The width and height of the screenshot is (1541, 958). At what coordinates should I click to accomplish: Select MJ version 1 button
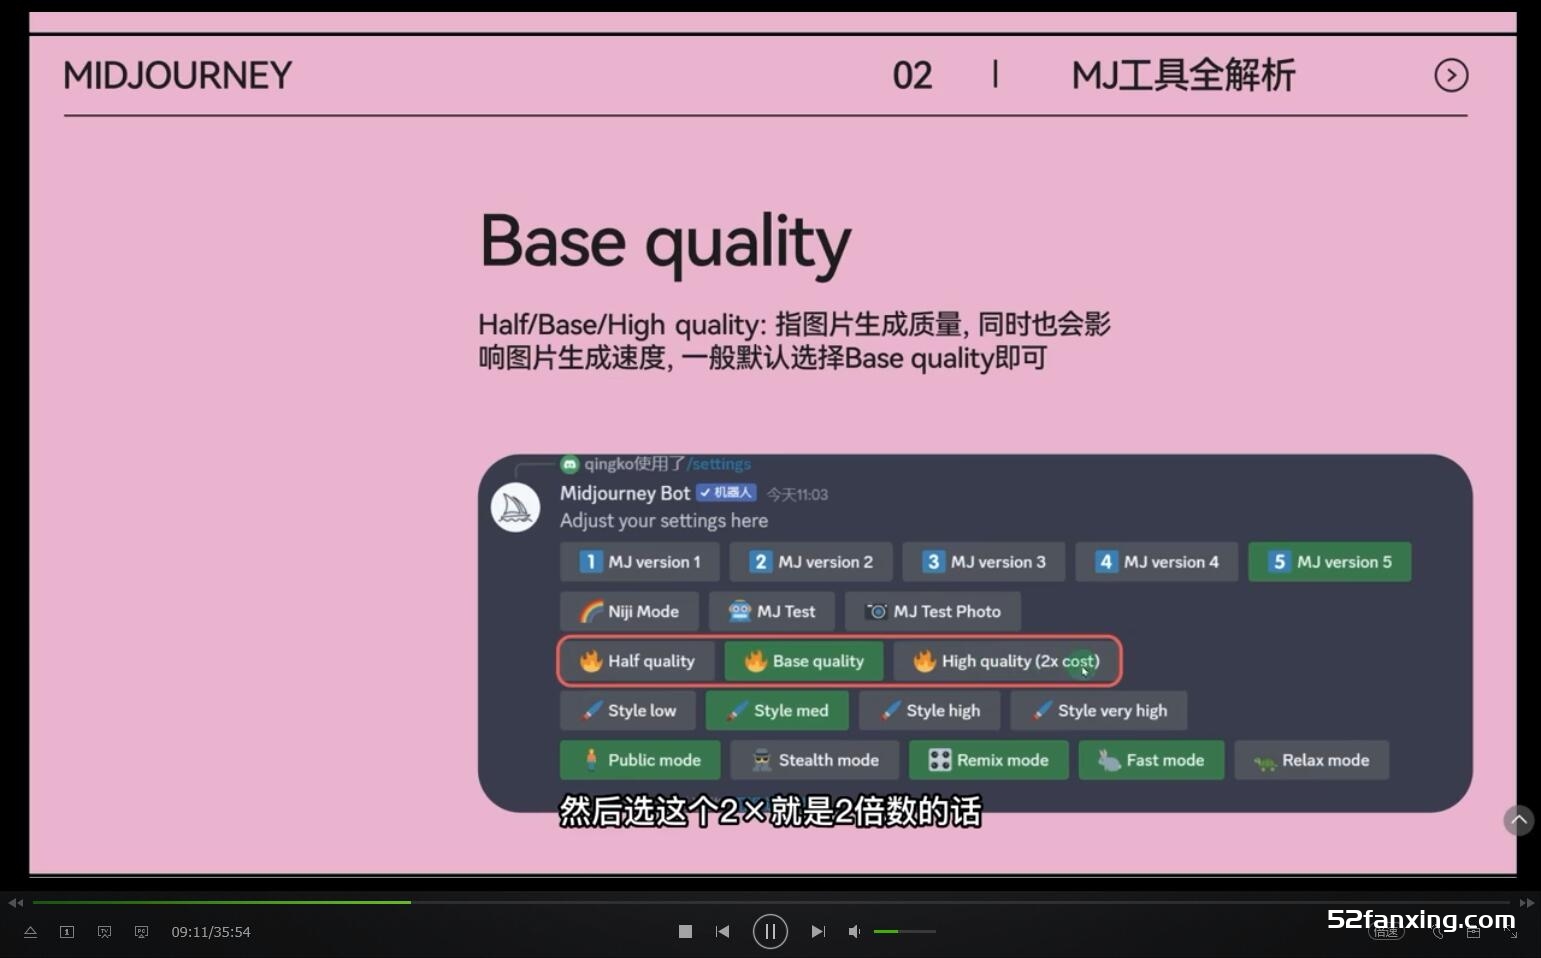[640, 562]
